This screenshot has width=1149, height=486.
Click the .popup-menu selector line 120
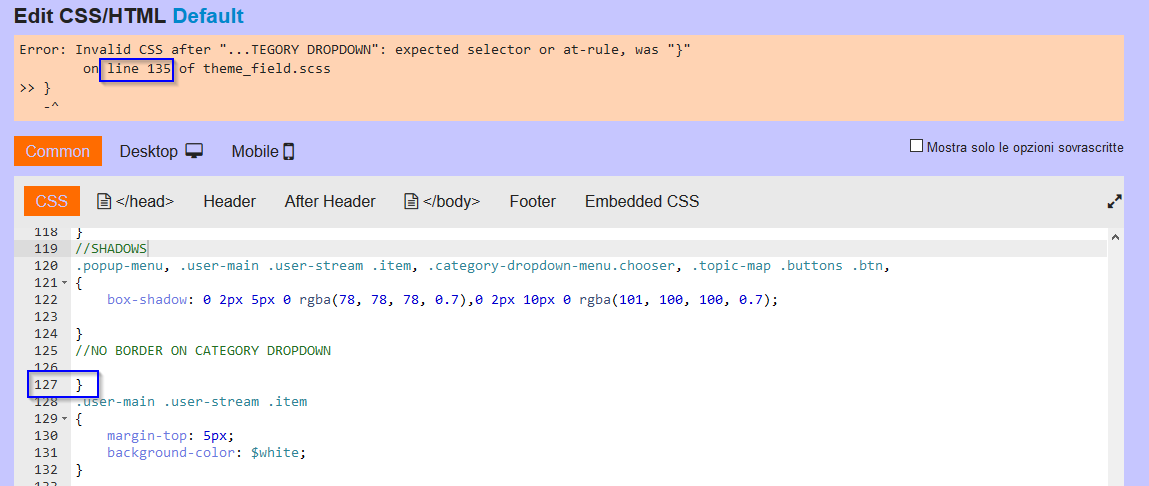482,265
